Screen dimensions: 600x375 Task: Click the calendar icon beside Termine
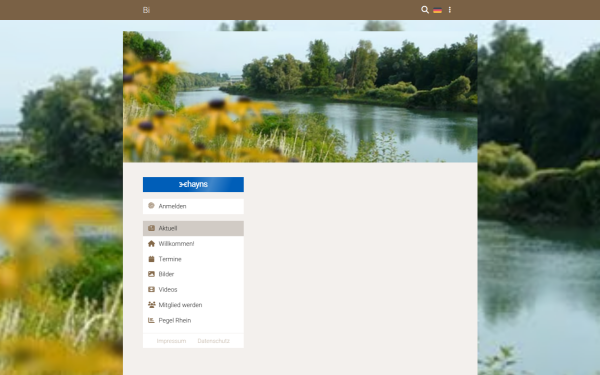coord(151,259)
